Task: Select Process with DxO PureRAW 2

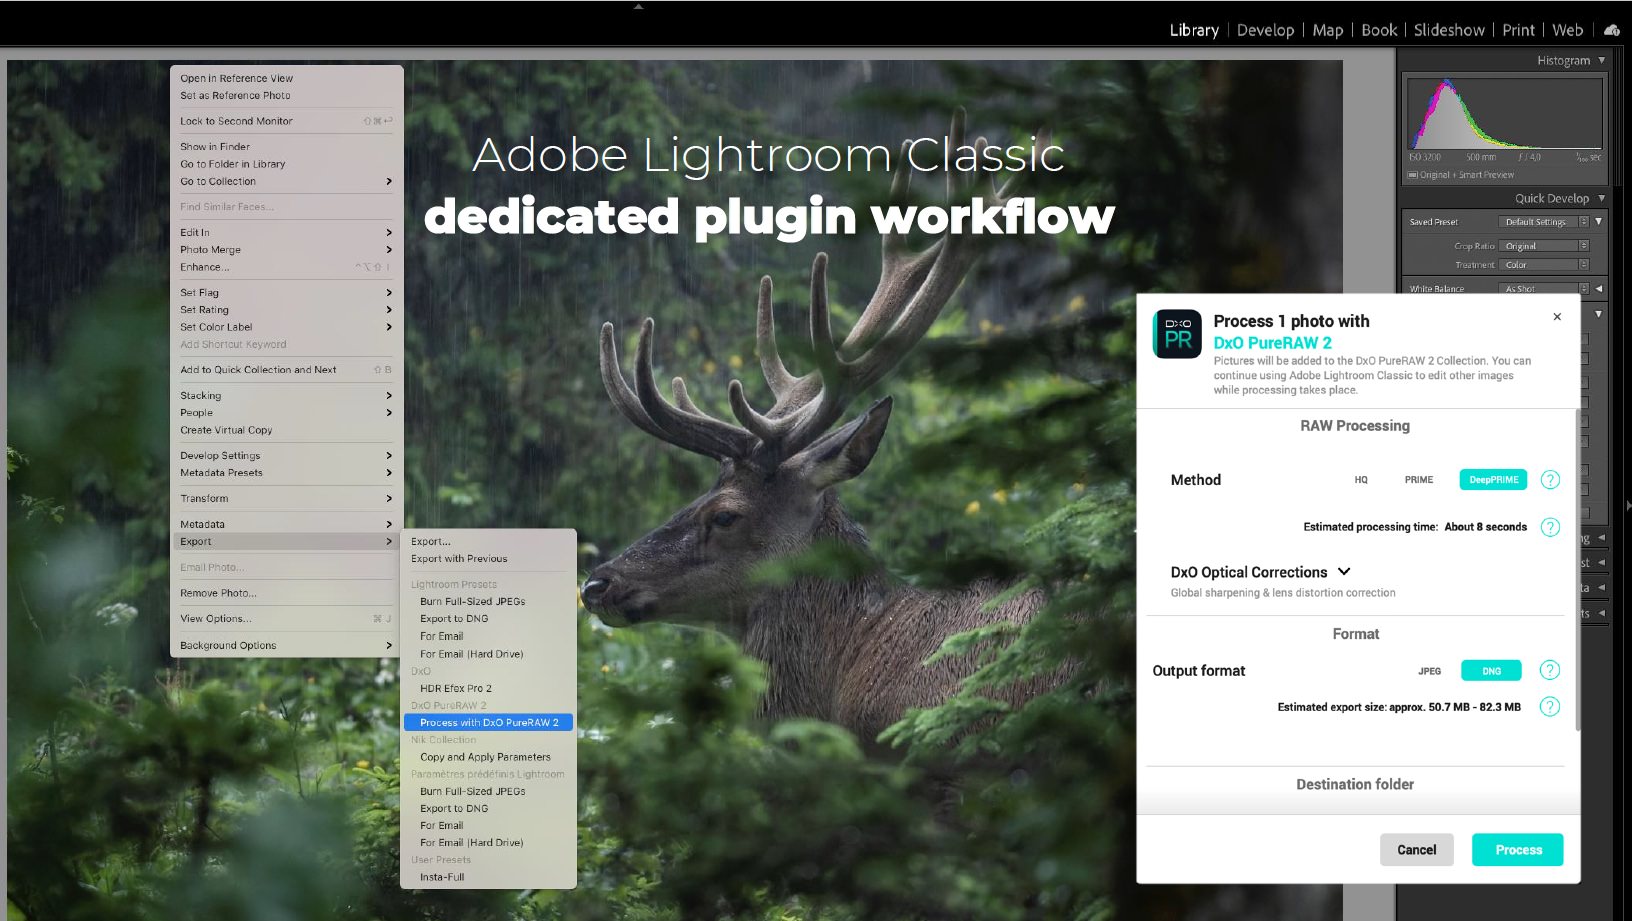Action: [x=488, y=722]
